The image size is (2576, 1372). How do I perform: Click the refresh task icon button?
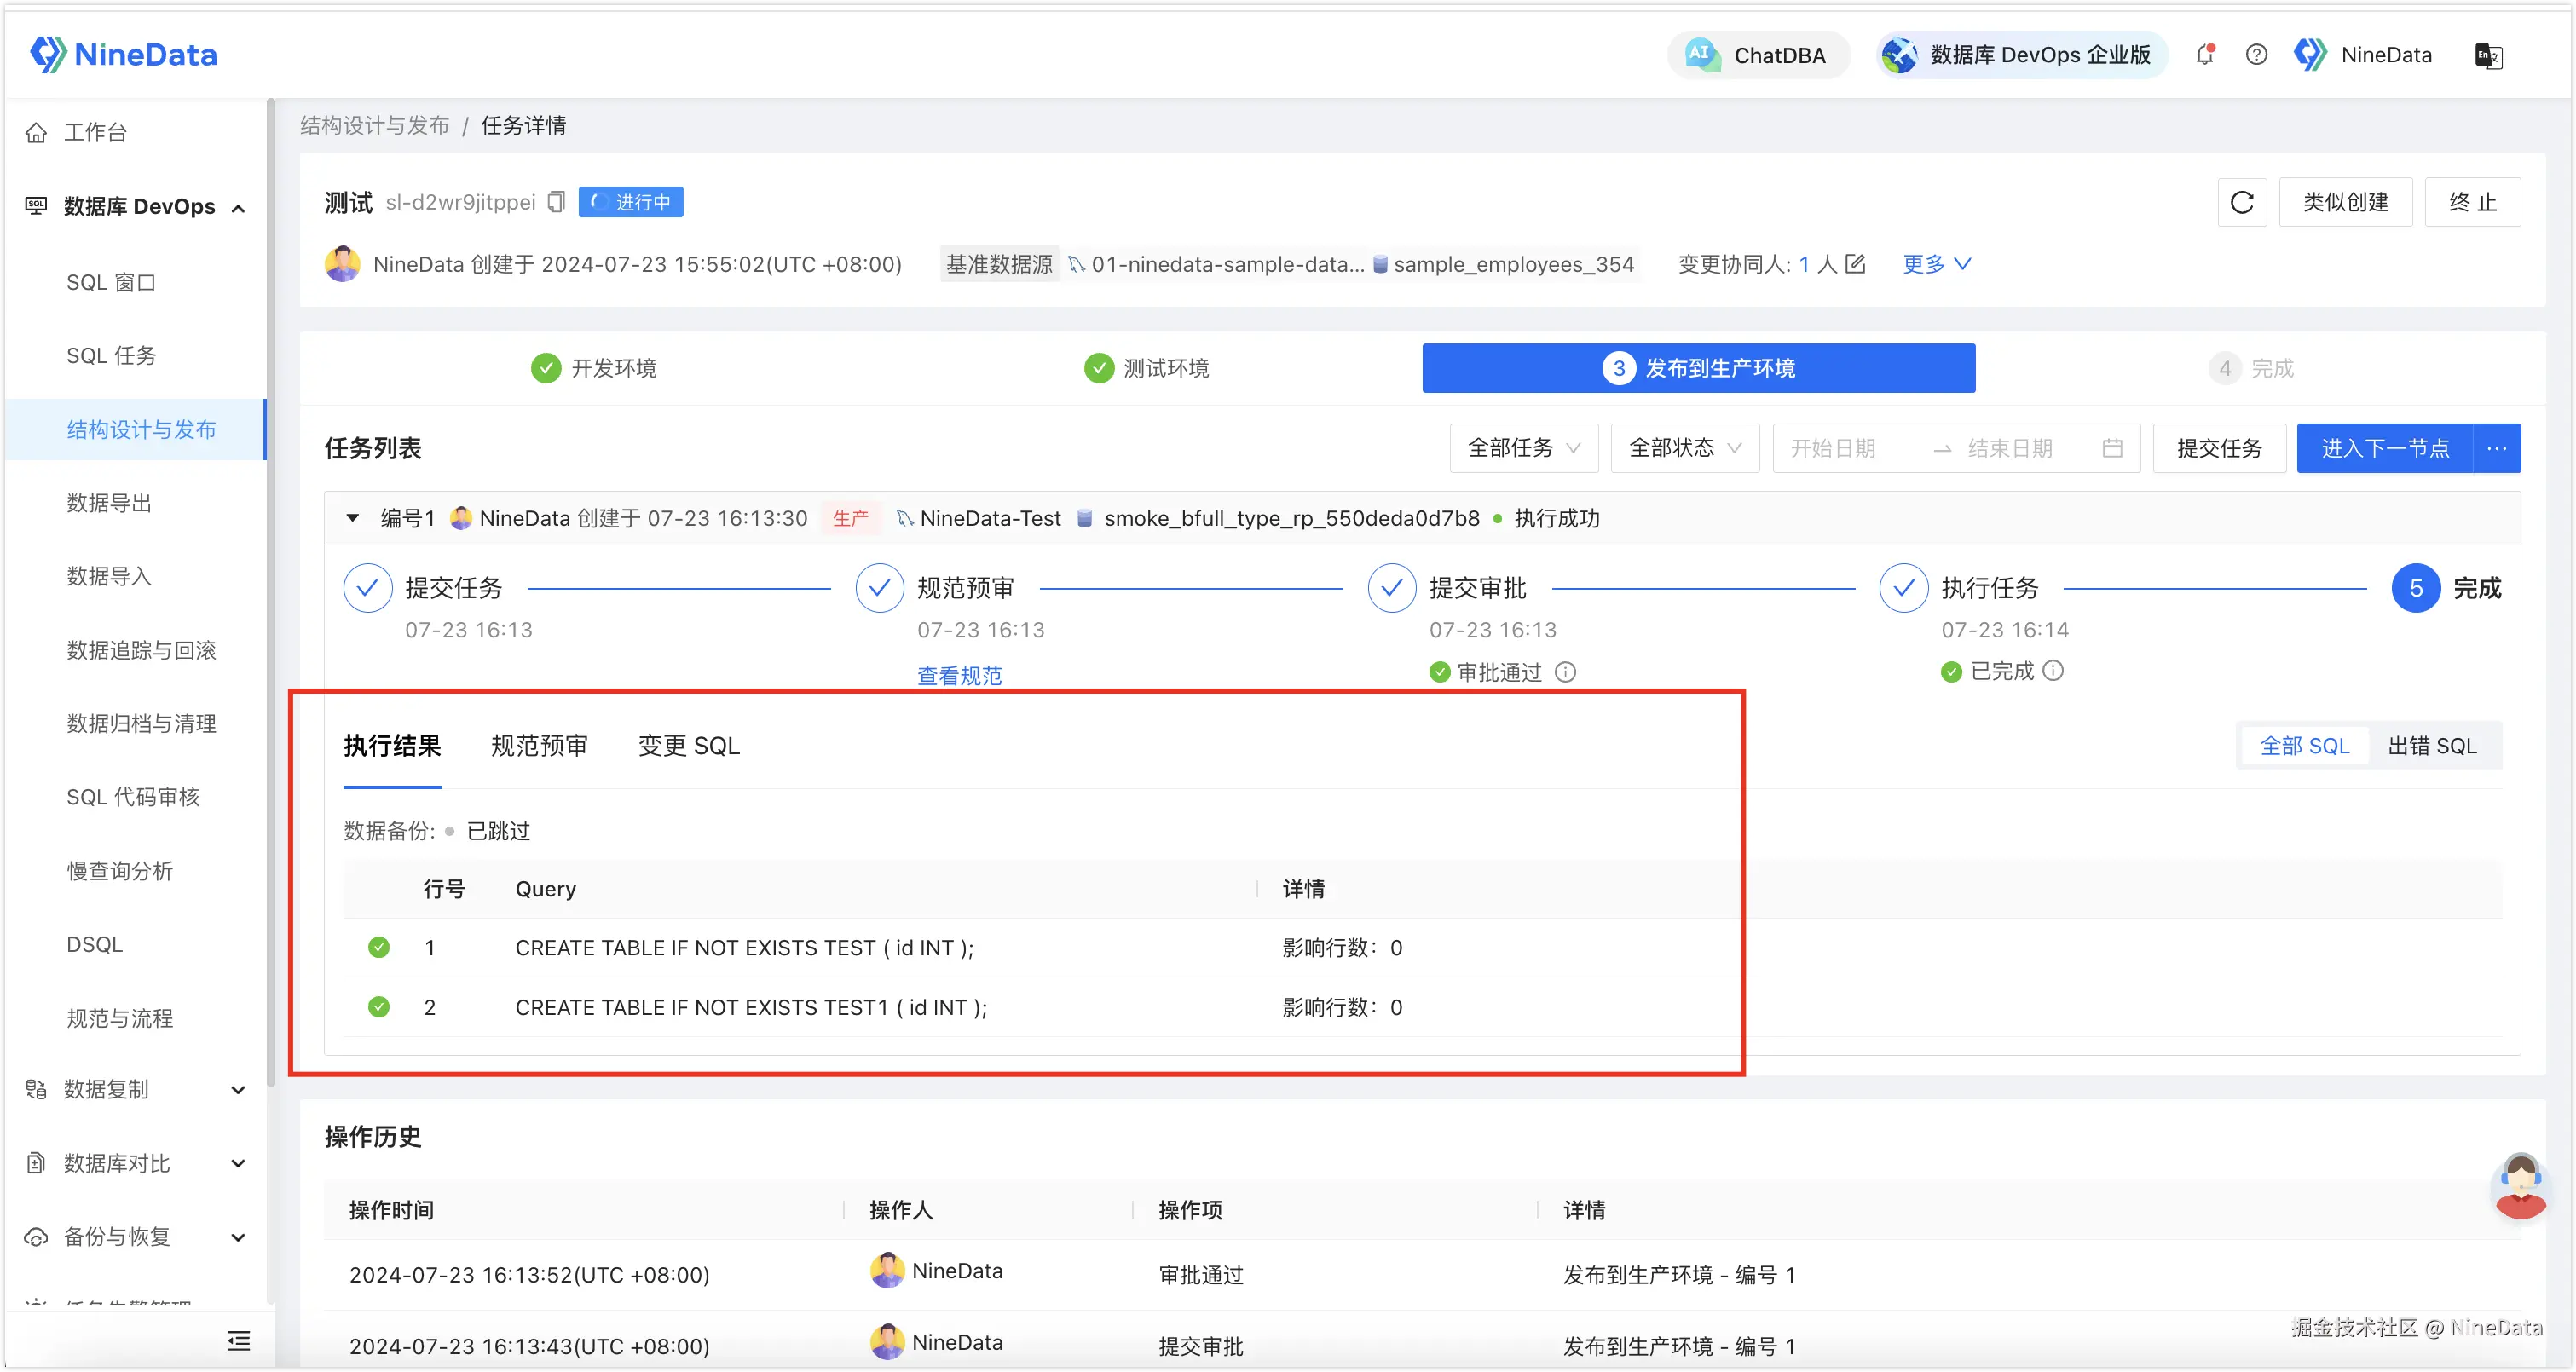(2241, 203)
